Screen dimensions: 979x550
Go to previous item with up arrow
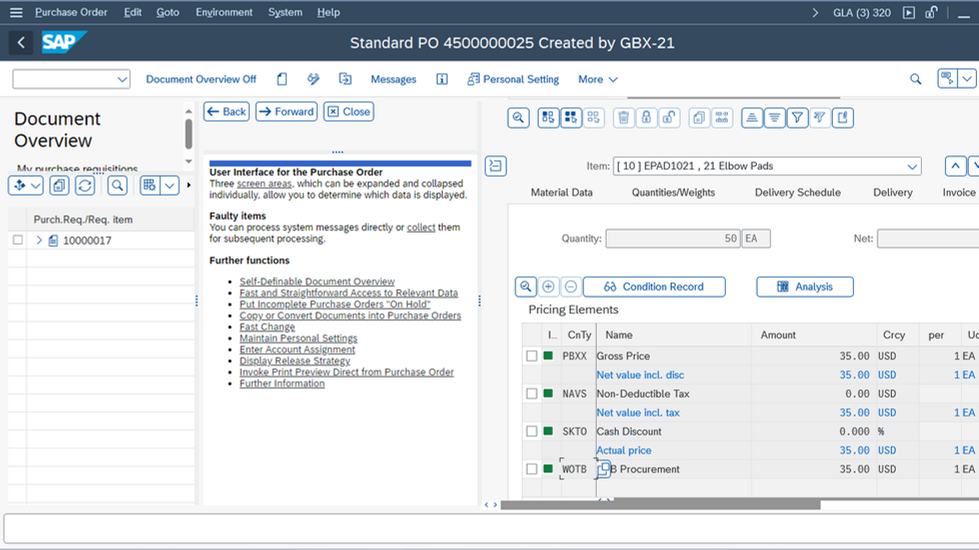pos(955,166)
